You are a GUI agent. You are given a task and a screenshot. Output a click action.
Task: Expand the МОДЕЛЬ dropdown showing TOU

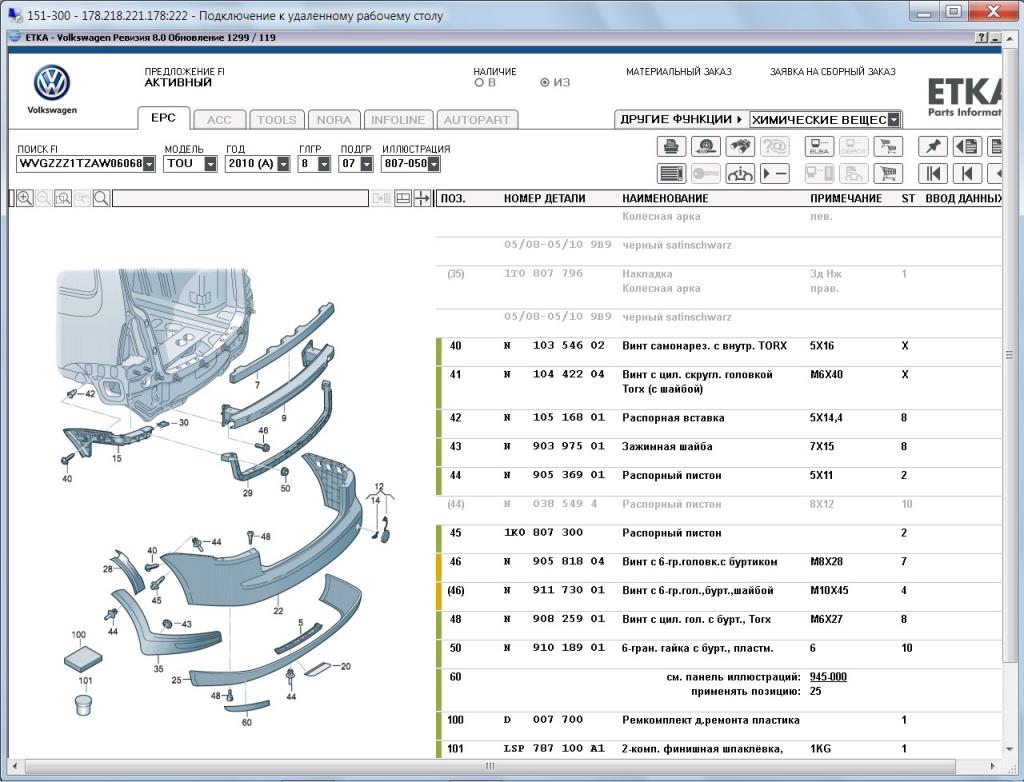pos(210,164)
